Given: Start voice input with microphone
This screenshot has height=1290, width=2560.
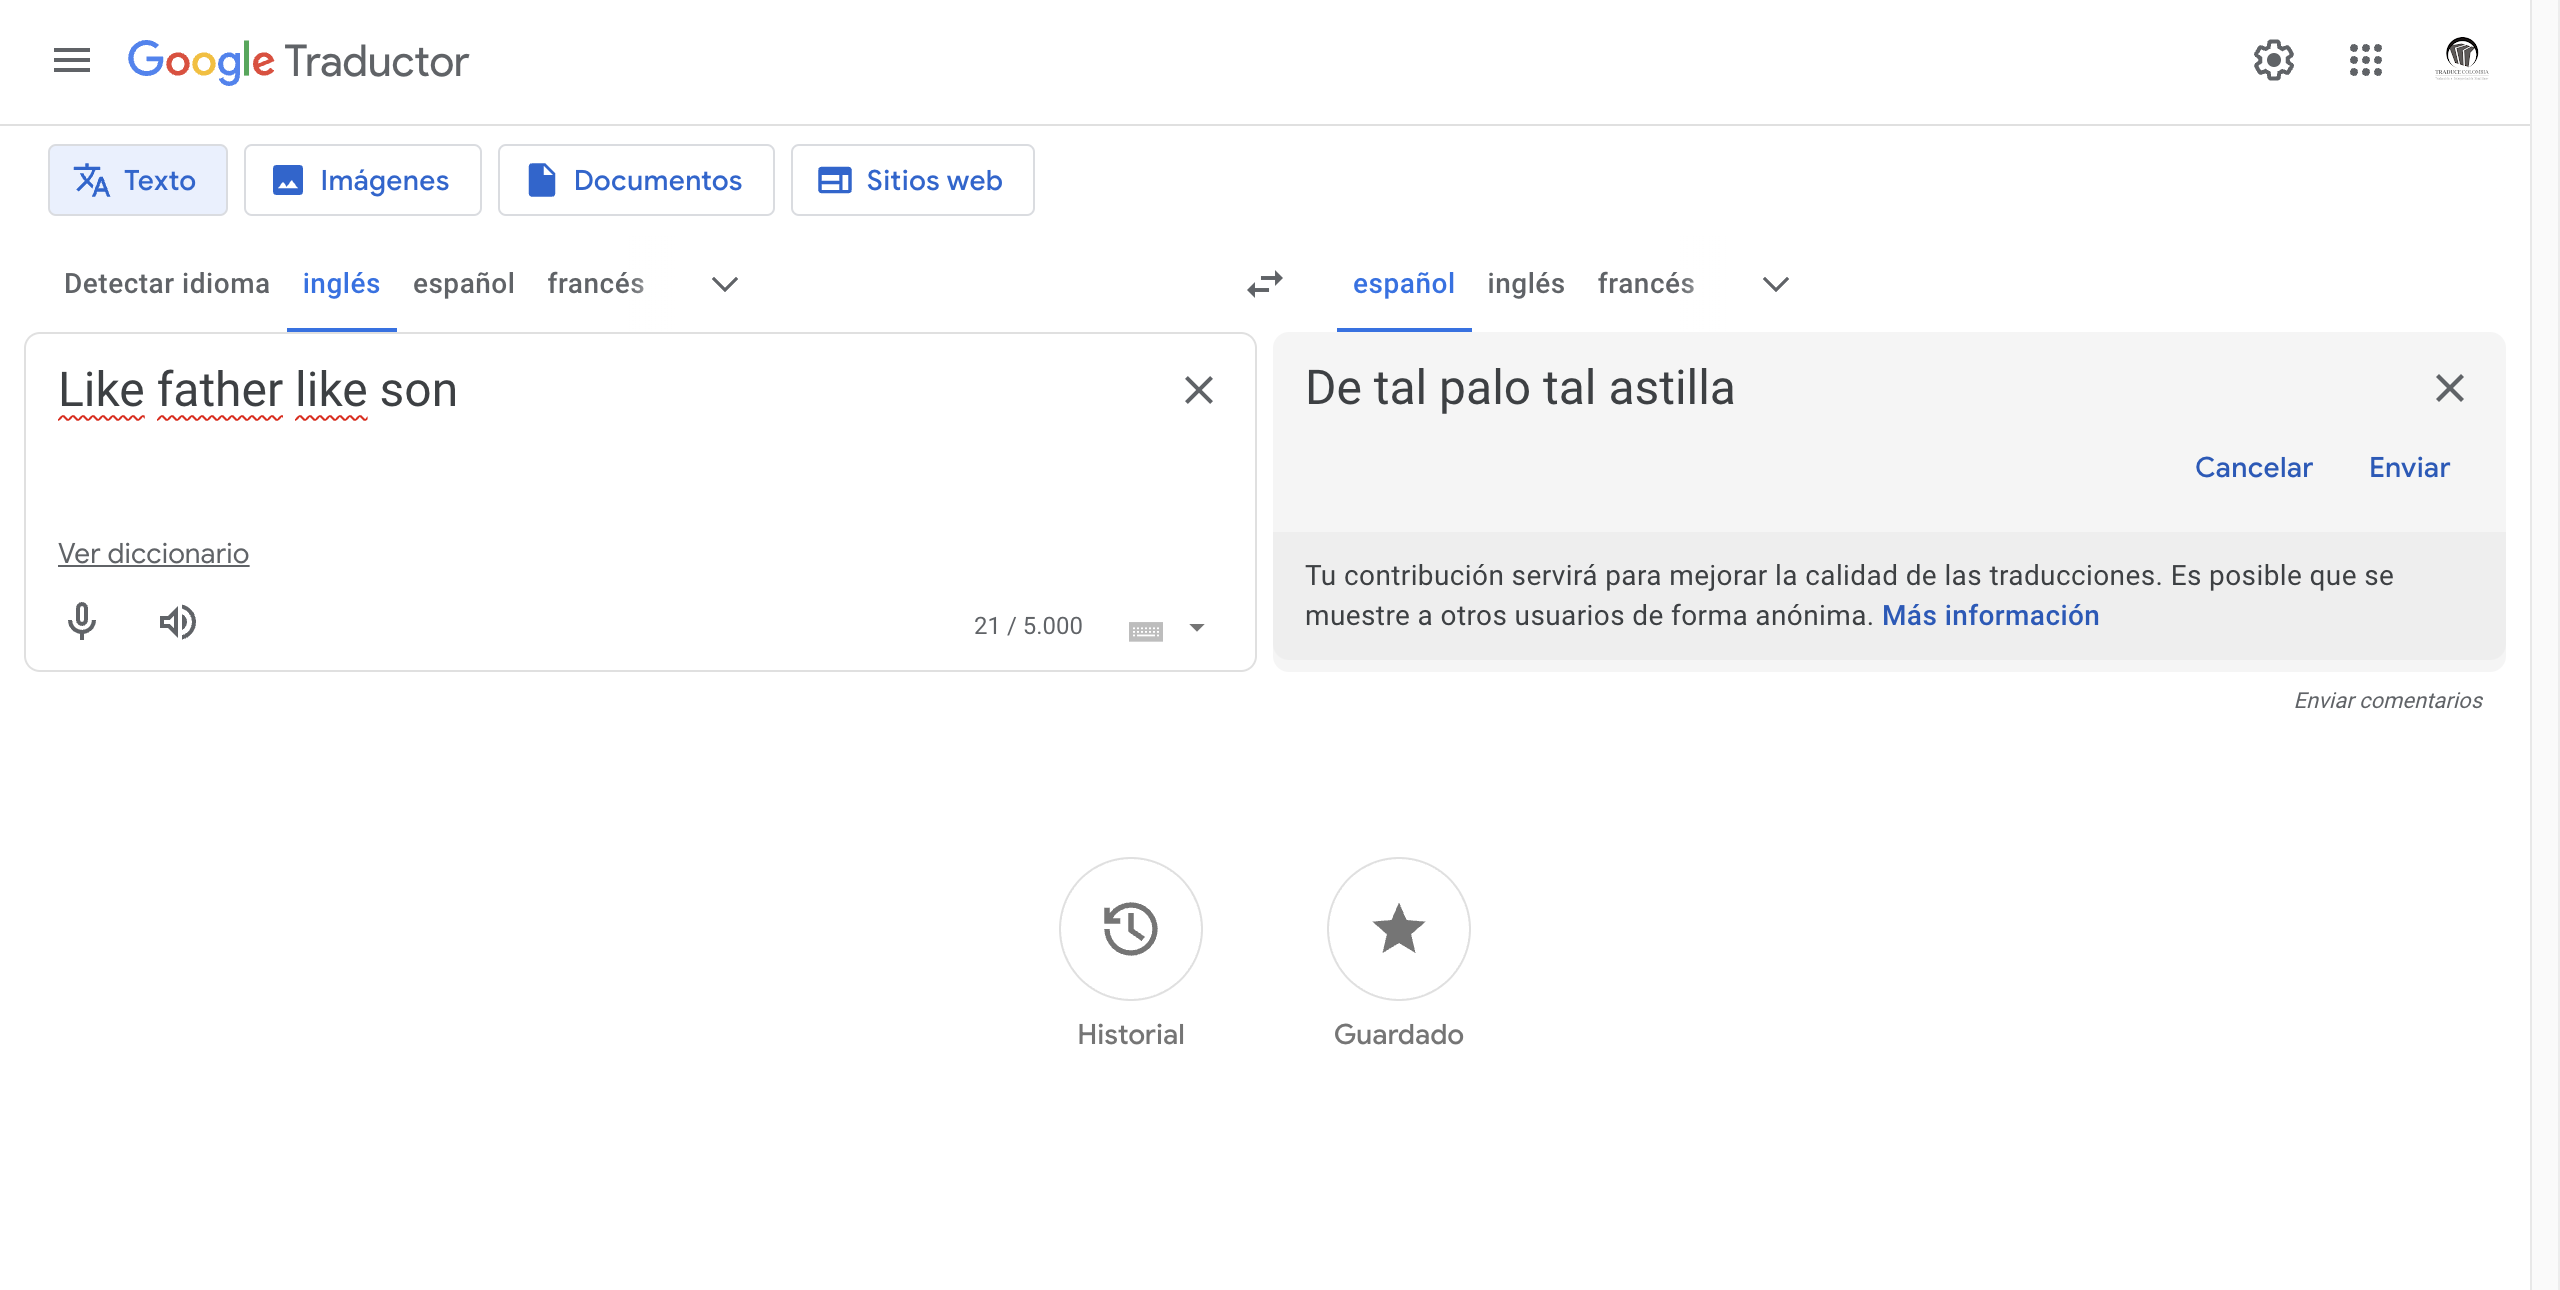Looking at the screenshot, I should click(x=82, y=622).
